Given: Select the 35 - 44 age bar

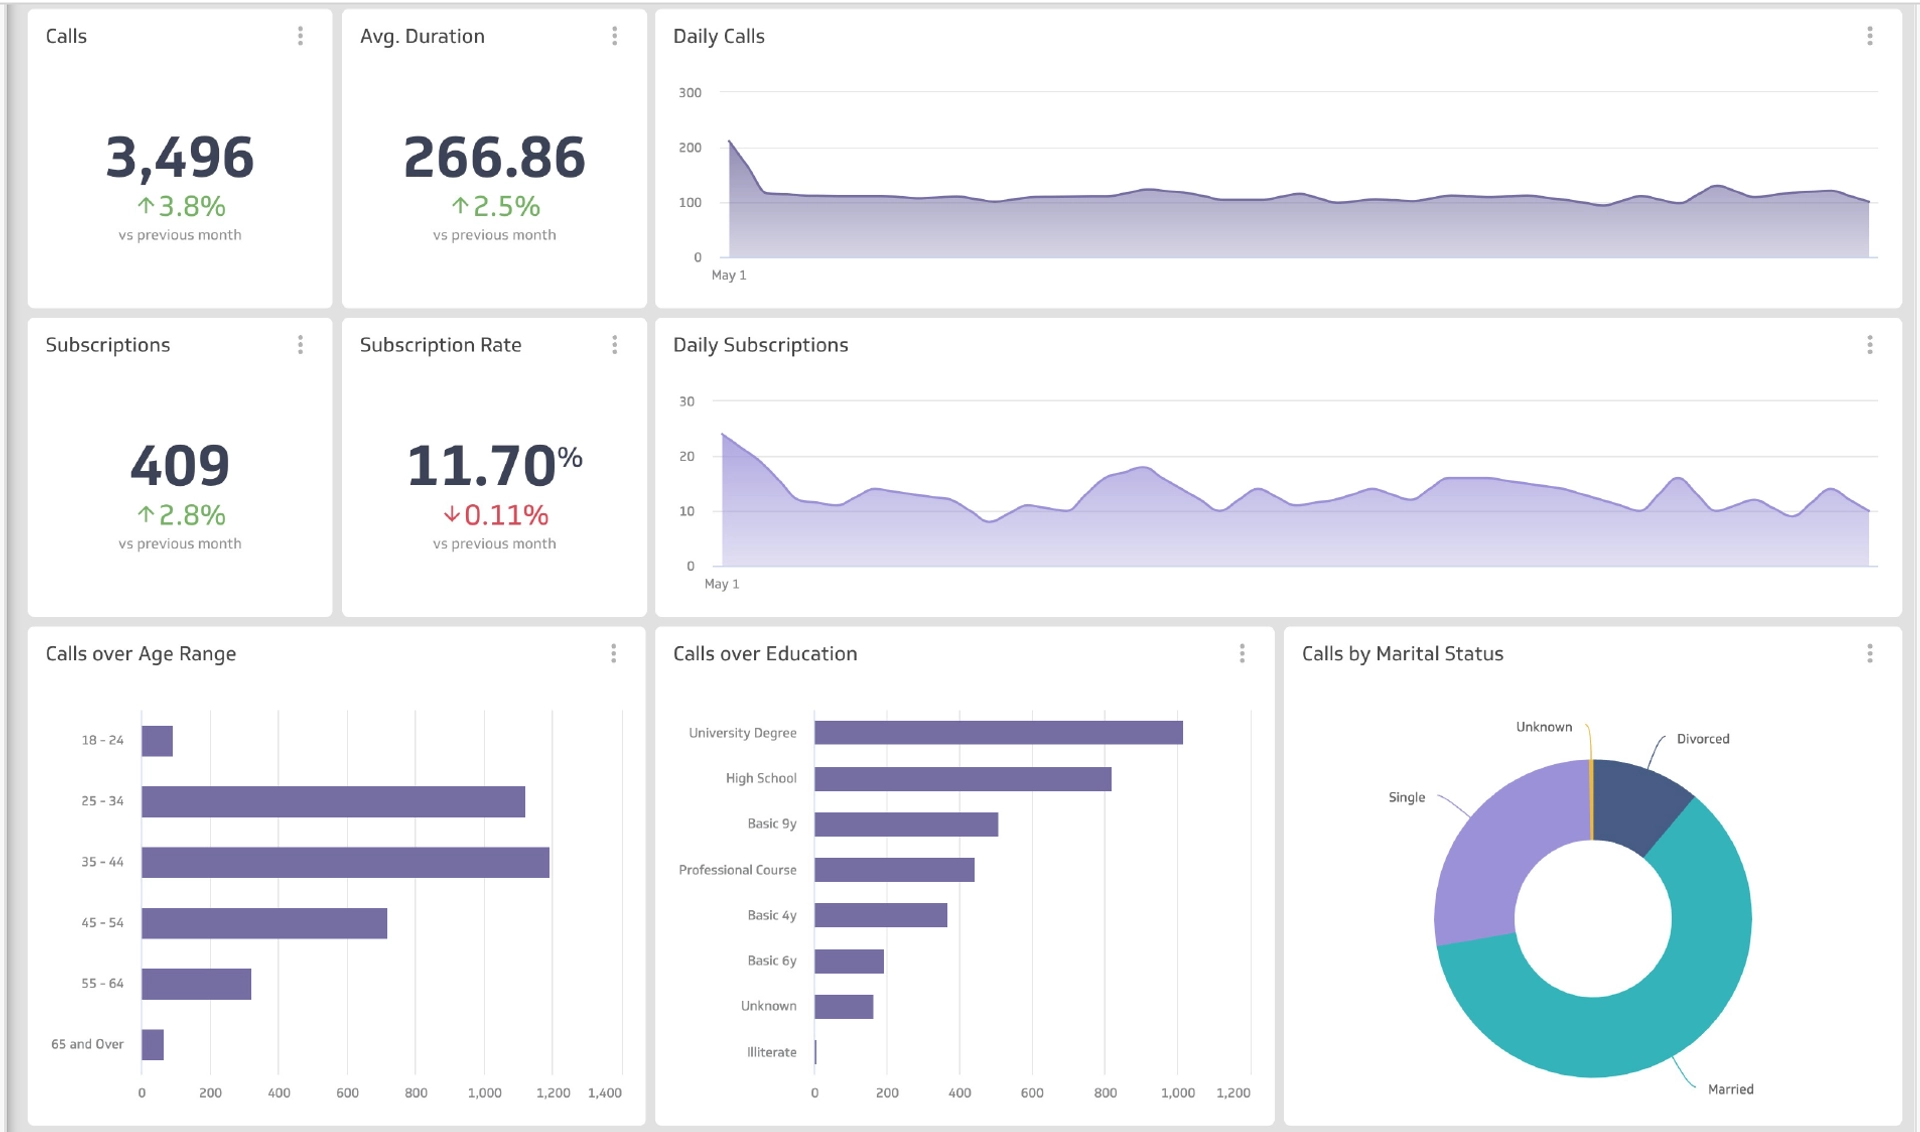Looking at the screenshot, I should tap(345, 862).
